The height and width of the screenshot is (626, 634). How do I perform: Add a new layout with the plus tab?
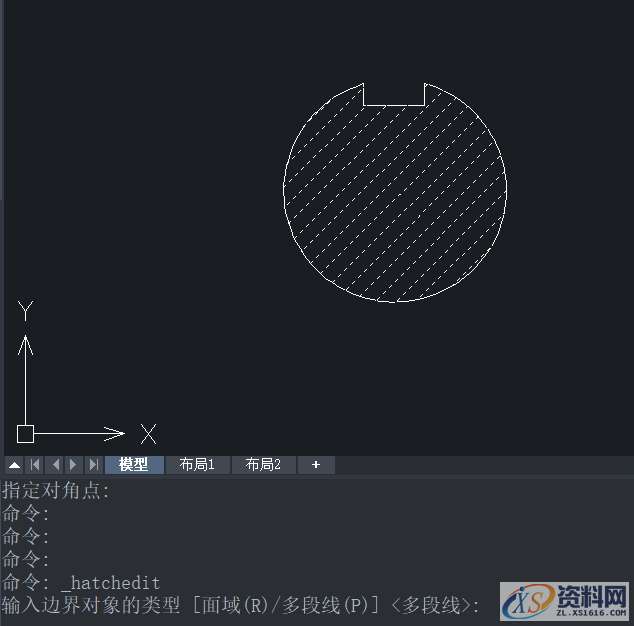pyautogui.click(x=316, y=465)
